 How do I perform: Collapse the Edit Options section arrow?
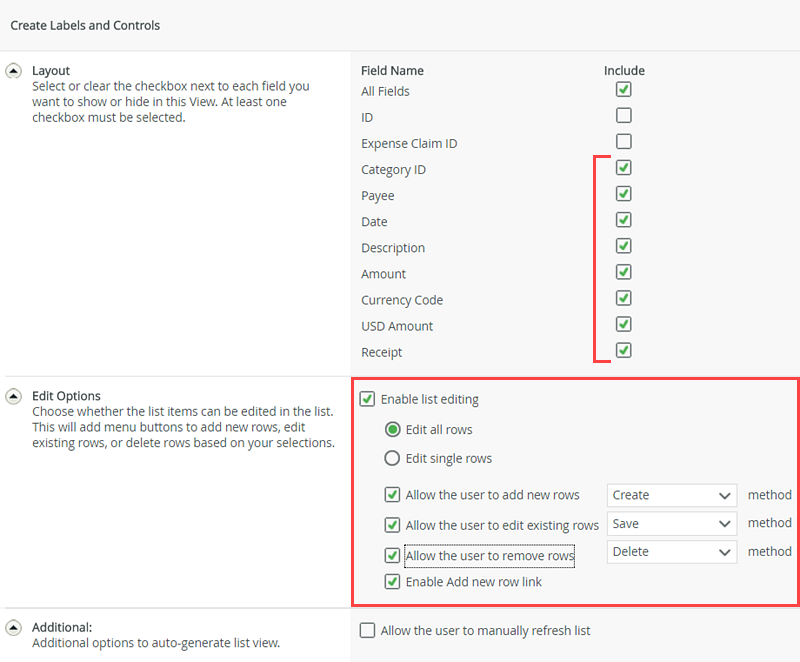13,396
